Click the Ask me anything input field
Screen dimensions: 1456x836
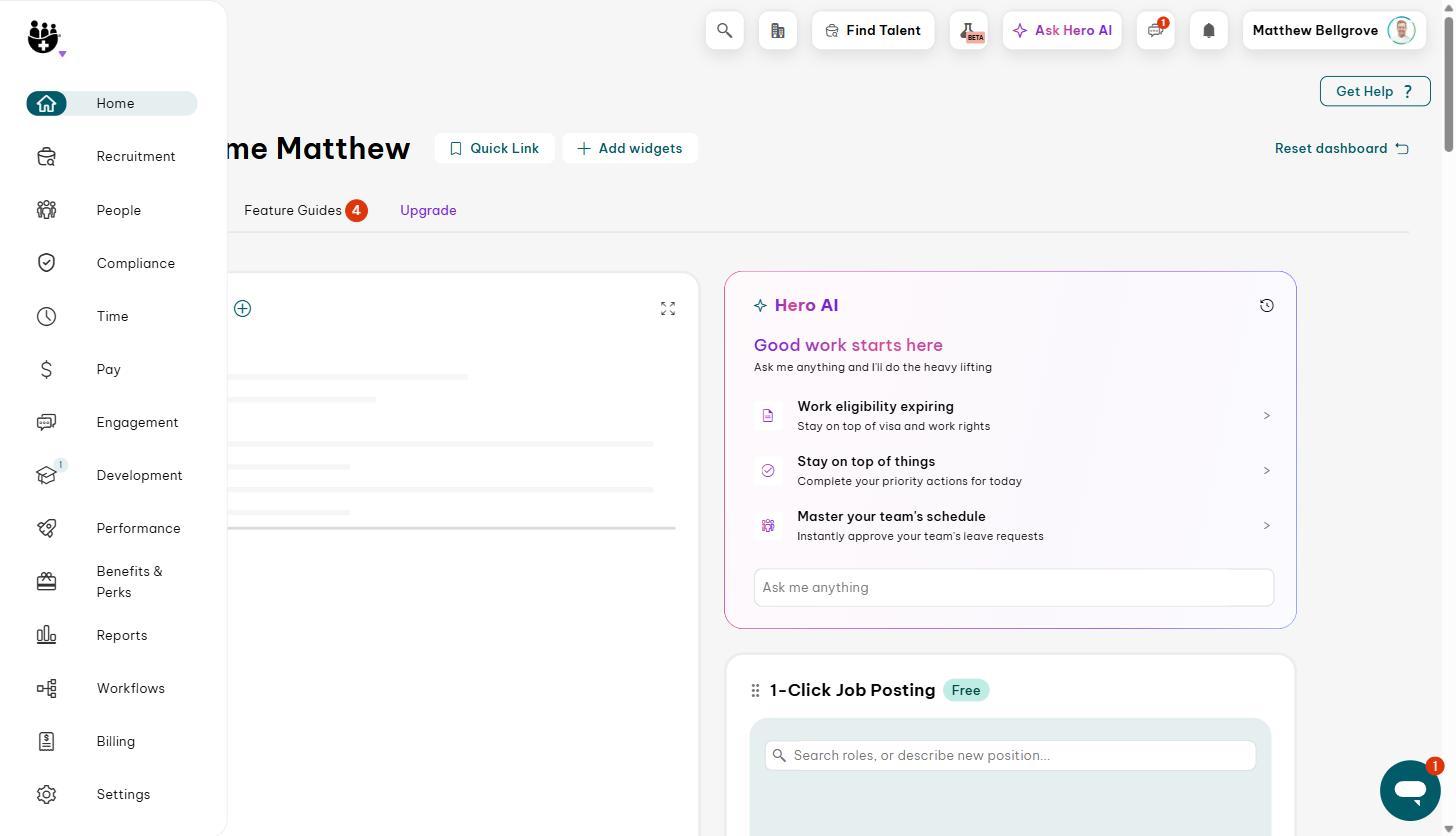pyautogui.click(x=1014, y=587)
